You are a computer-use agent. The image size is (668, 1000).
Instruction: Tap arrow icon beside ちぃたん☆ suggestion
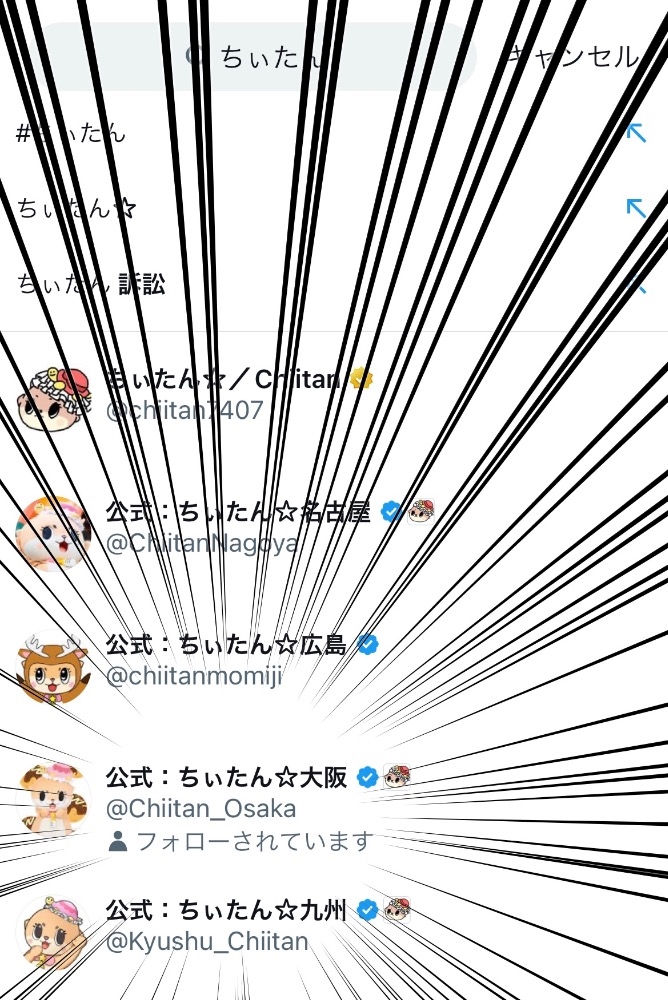coord(636,208)
